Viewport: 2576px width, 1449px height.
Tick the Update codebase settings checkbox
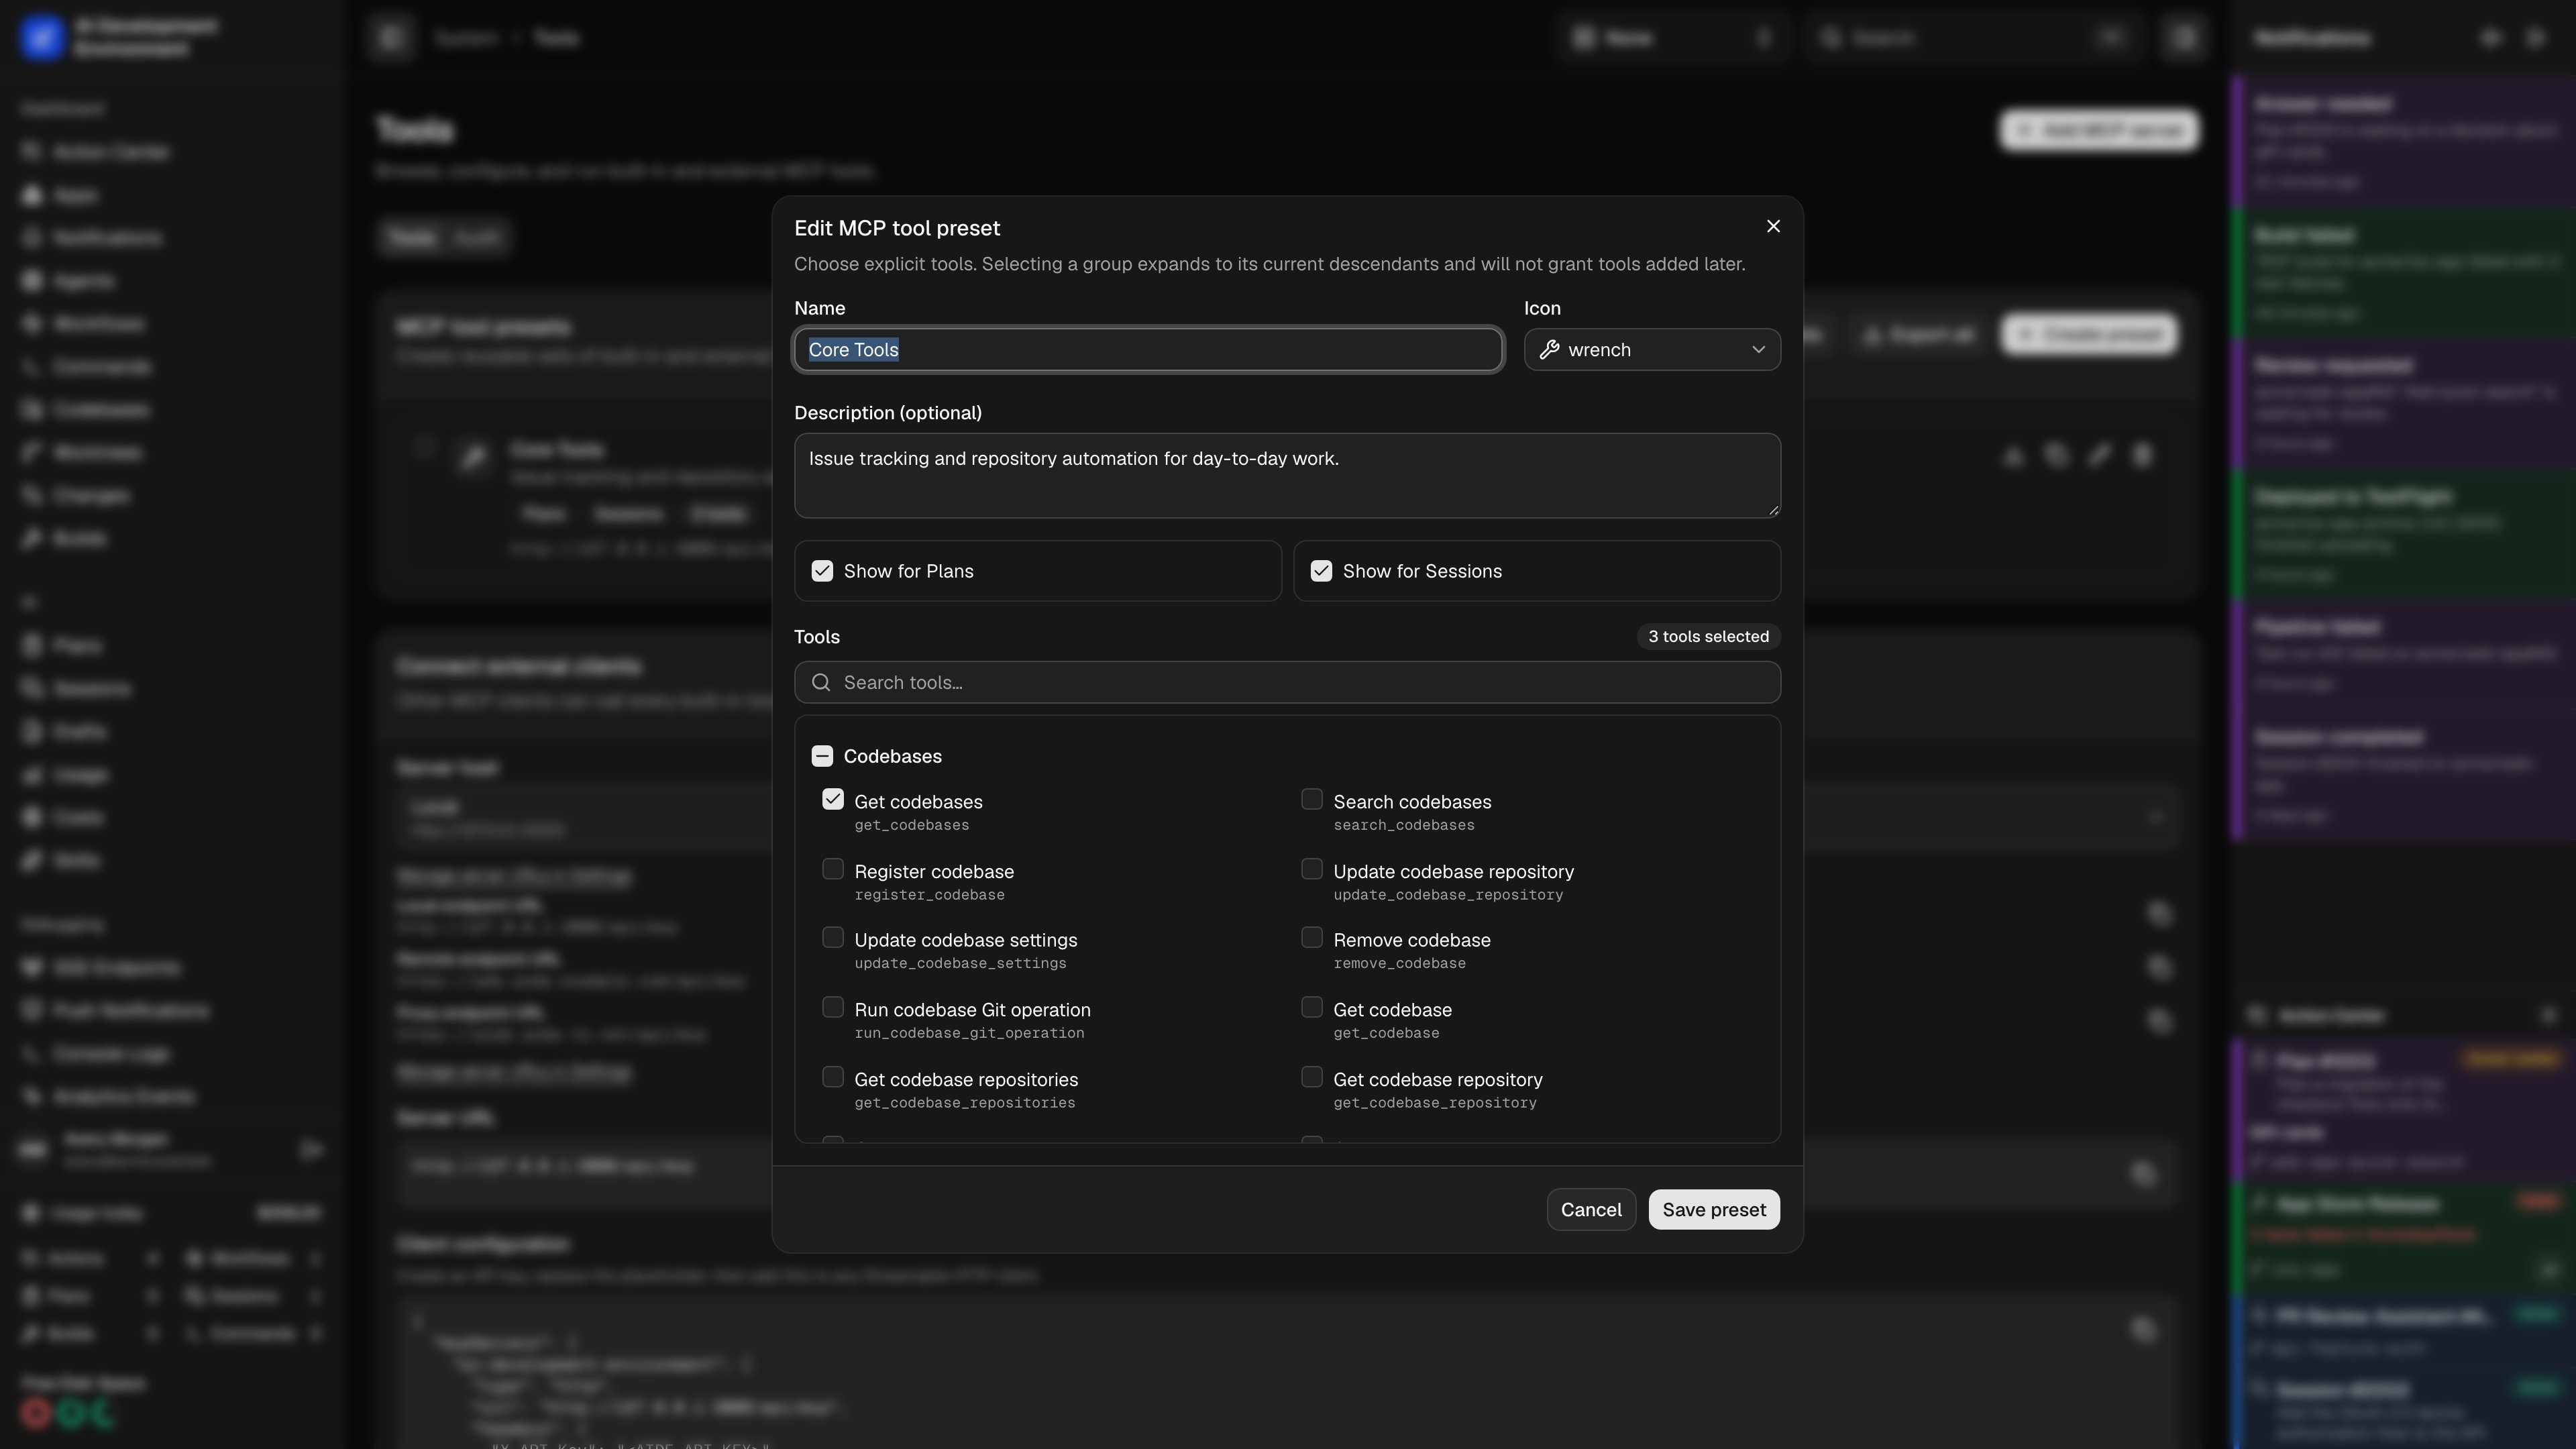[x=833, y=938]
